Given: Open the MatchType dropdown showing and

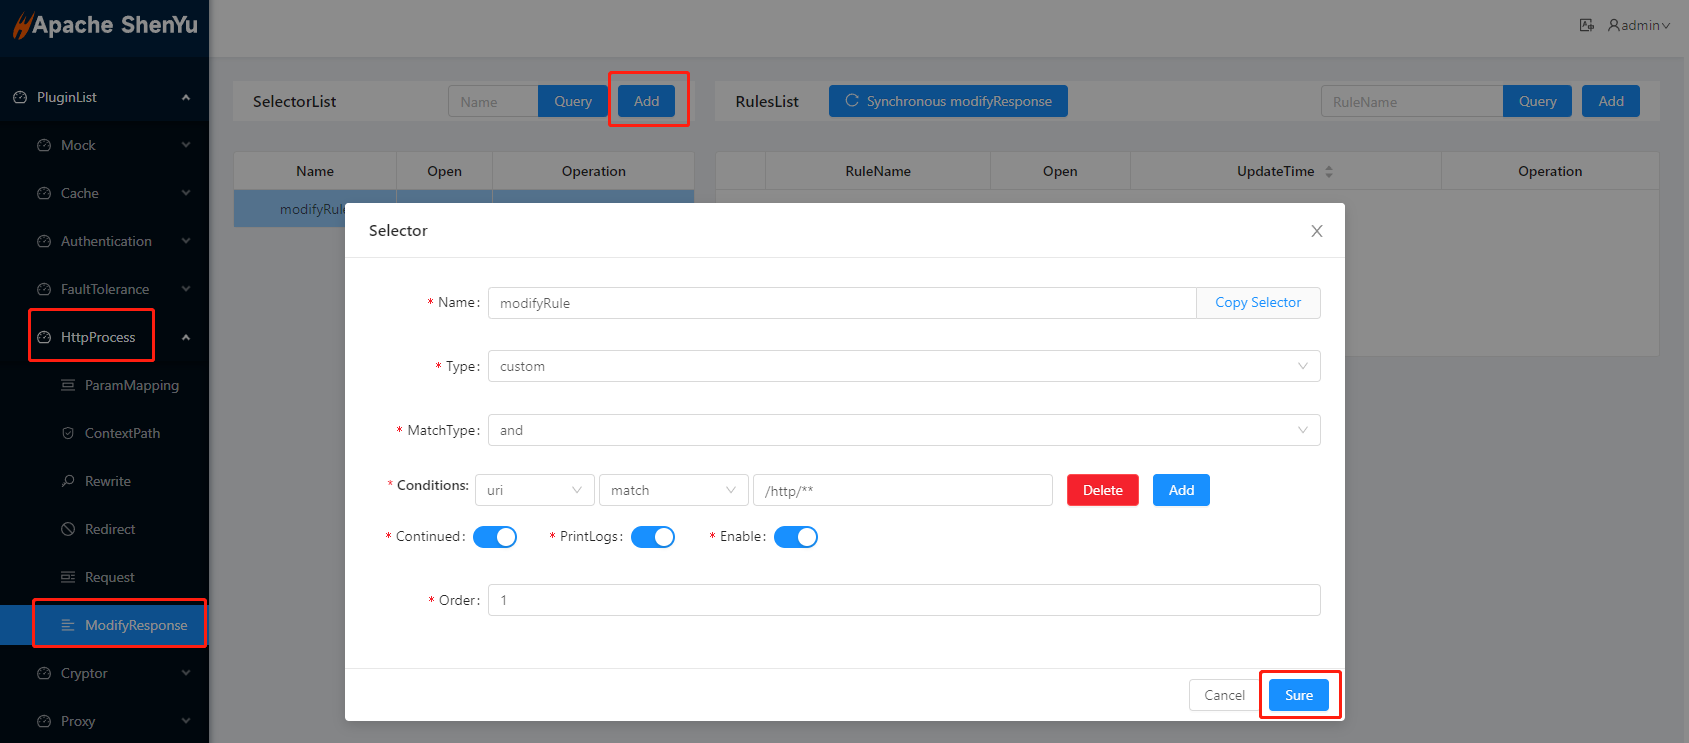Looking at the screenshot, I should coord(903,430).
